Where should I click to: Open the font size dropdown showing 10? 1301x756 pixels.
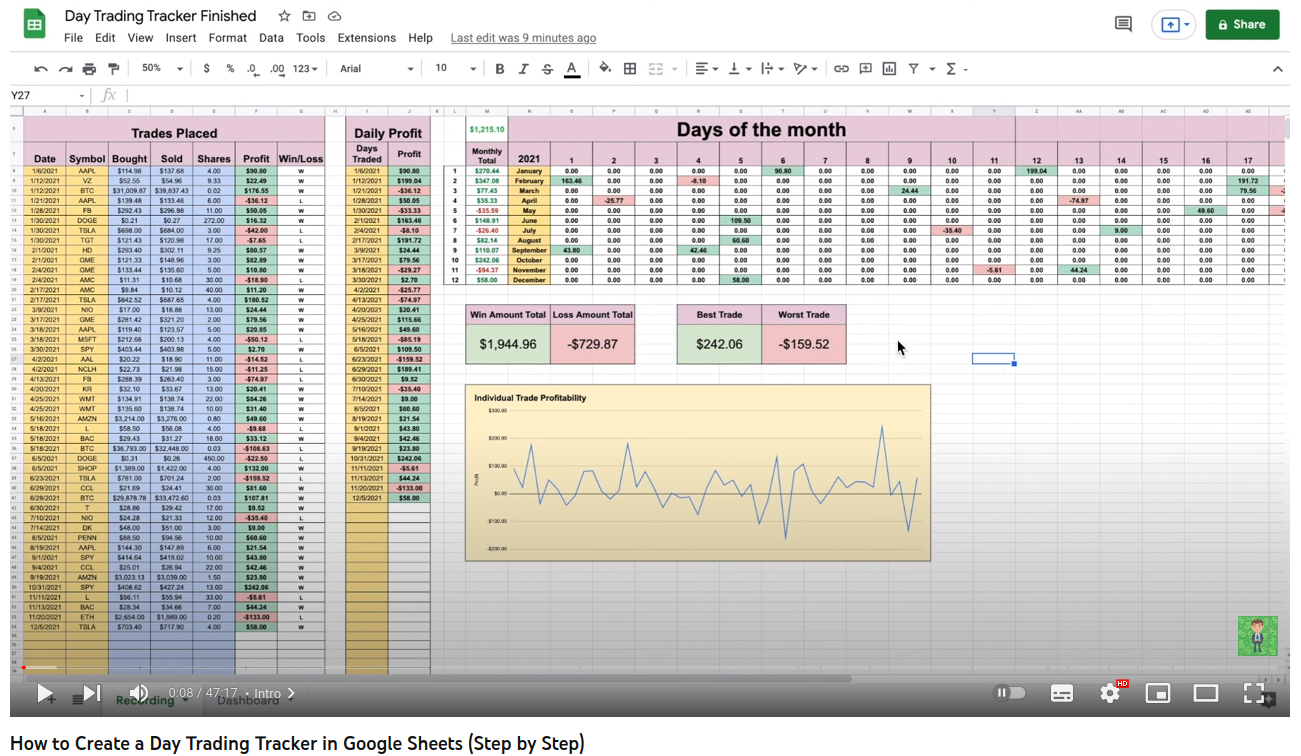[456, 69]
